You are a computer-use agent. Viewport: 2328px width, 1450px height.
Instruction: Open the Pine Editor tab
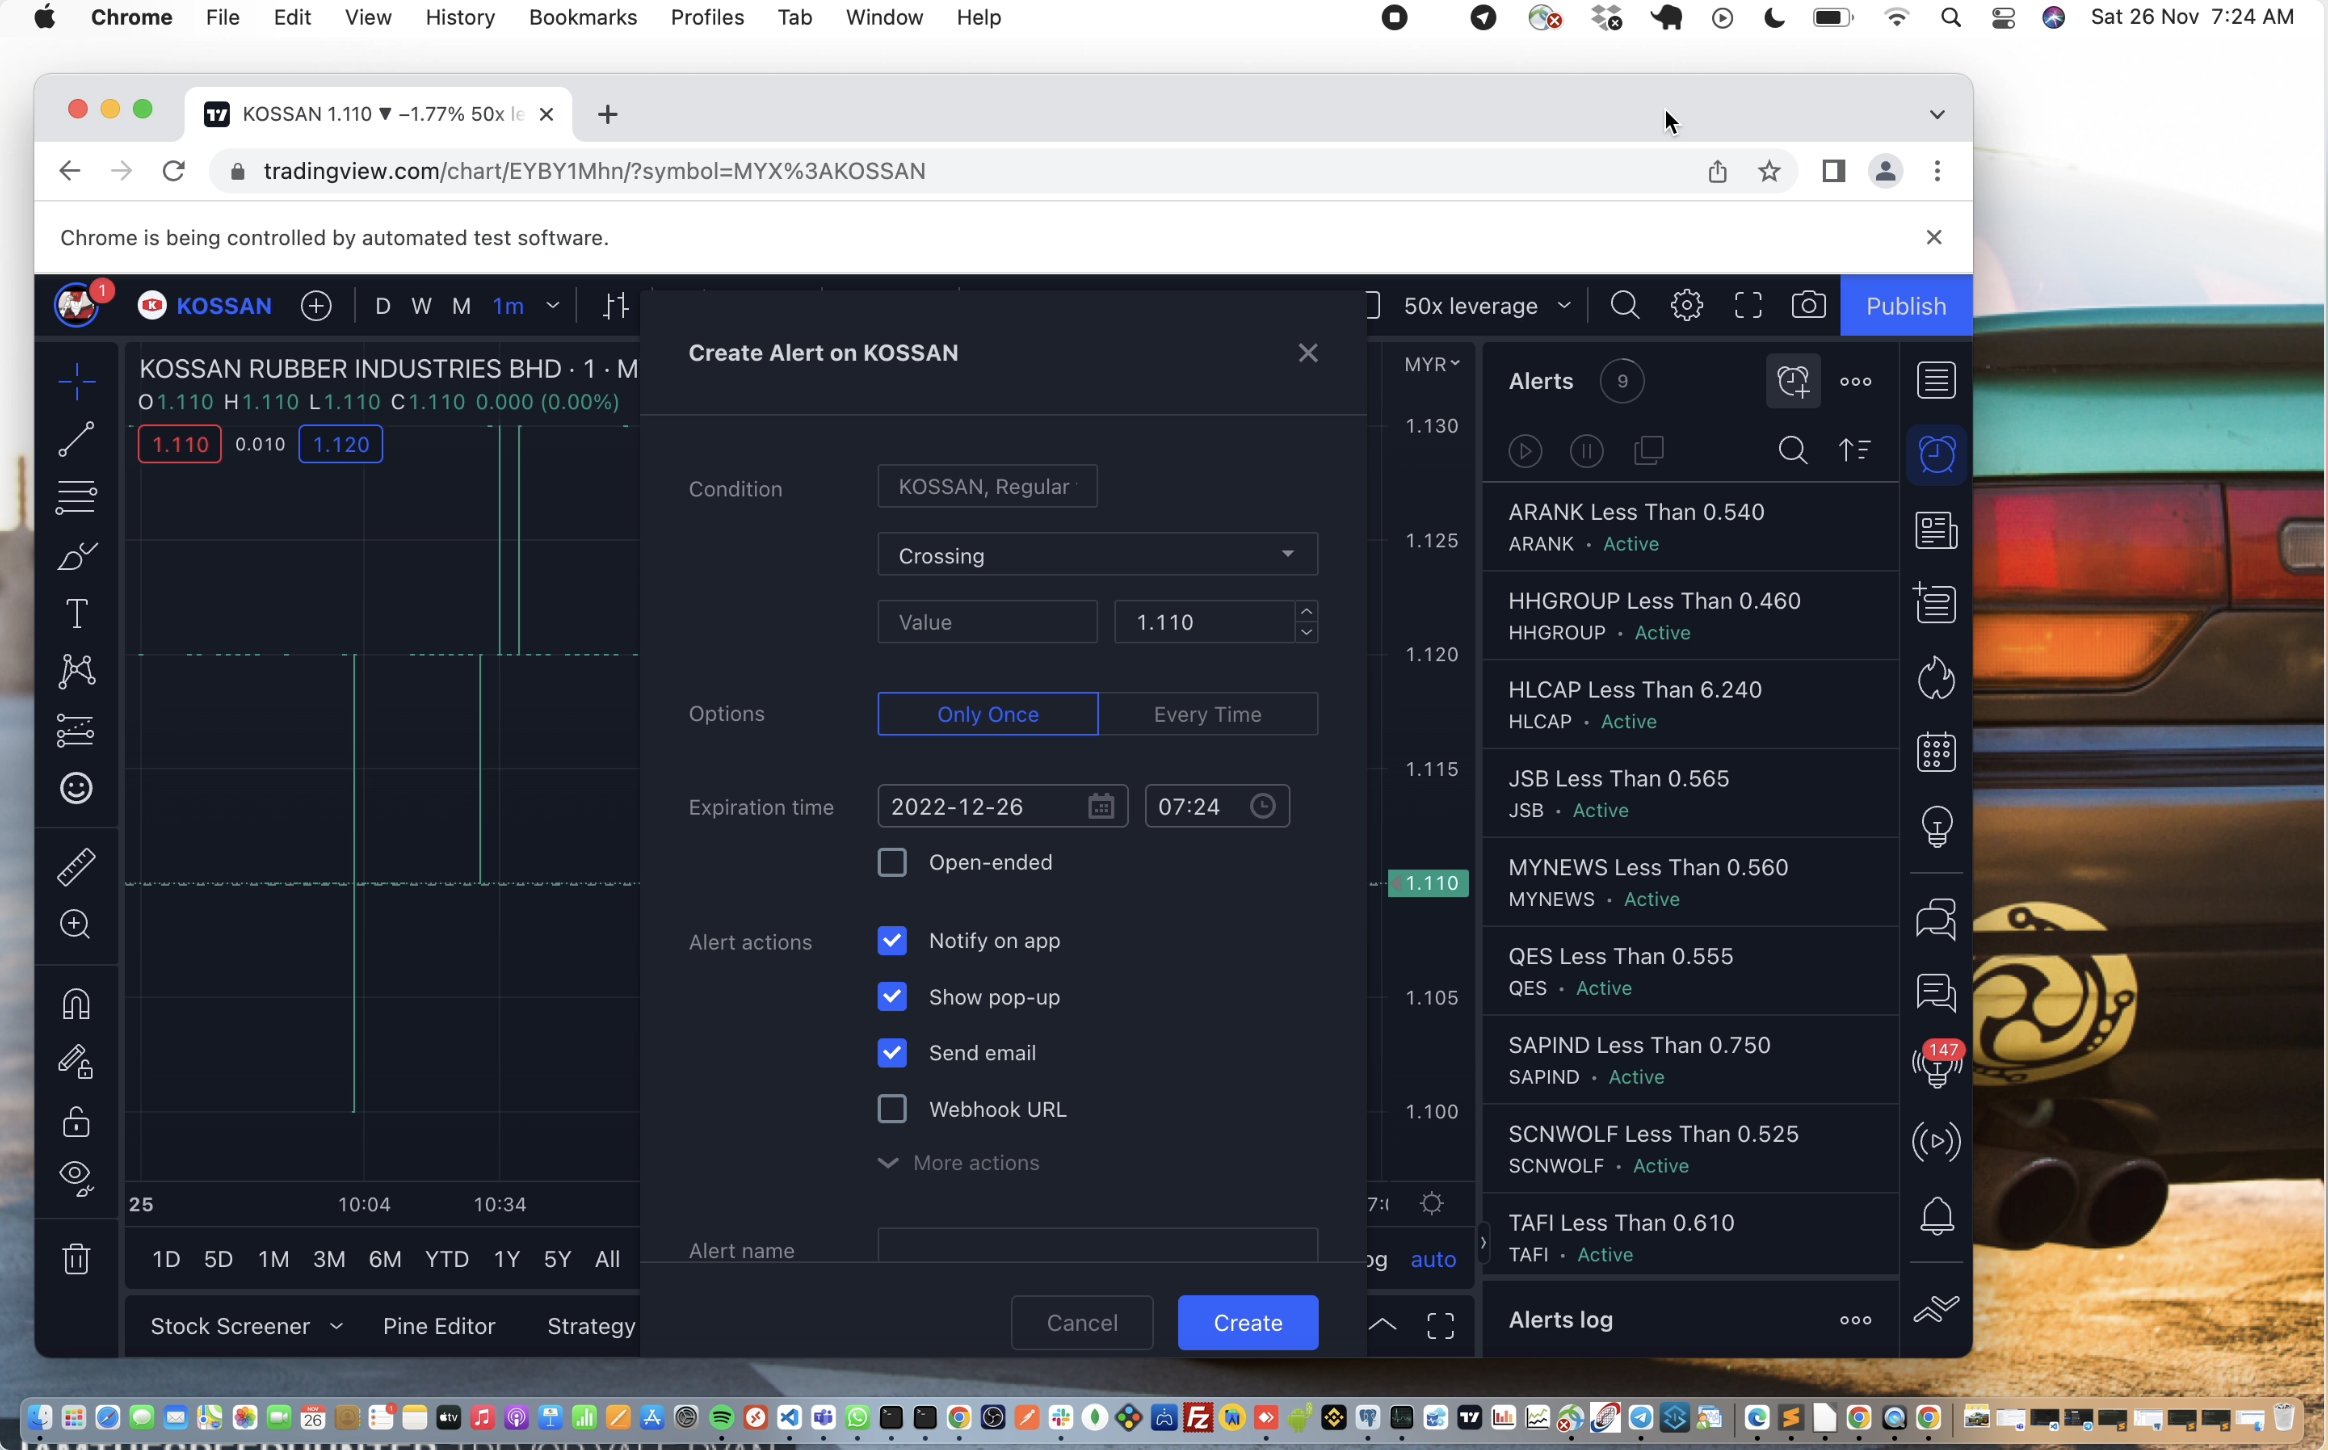(439, 1326)
